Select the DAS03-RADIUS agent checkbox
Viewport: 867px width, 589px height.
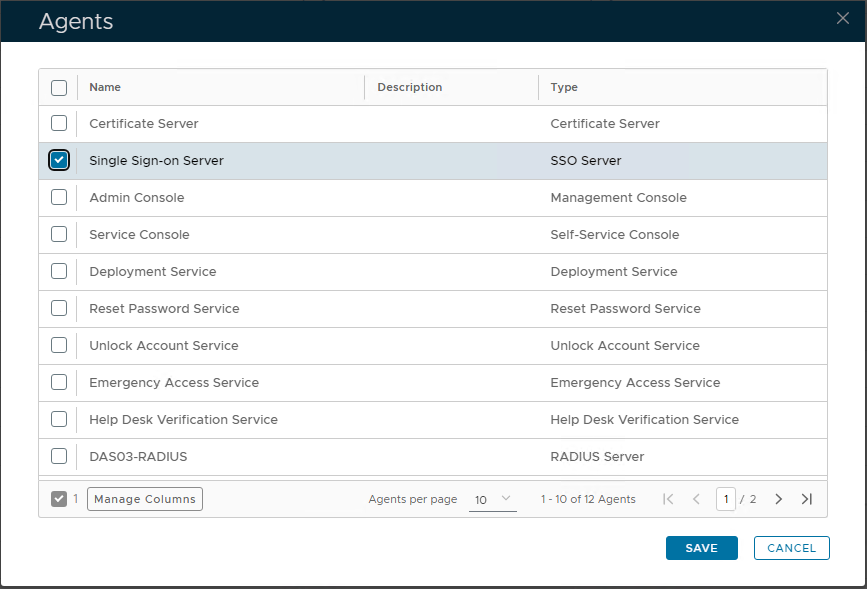(x=59, y=456)
